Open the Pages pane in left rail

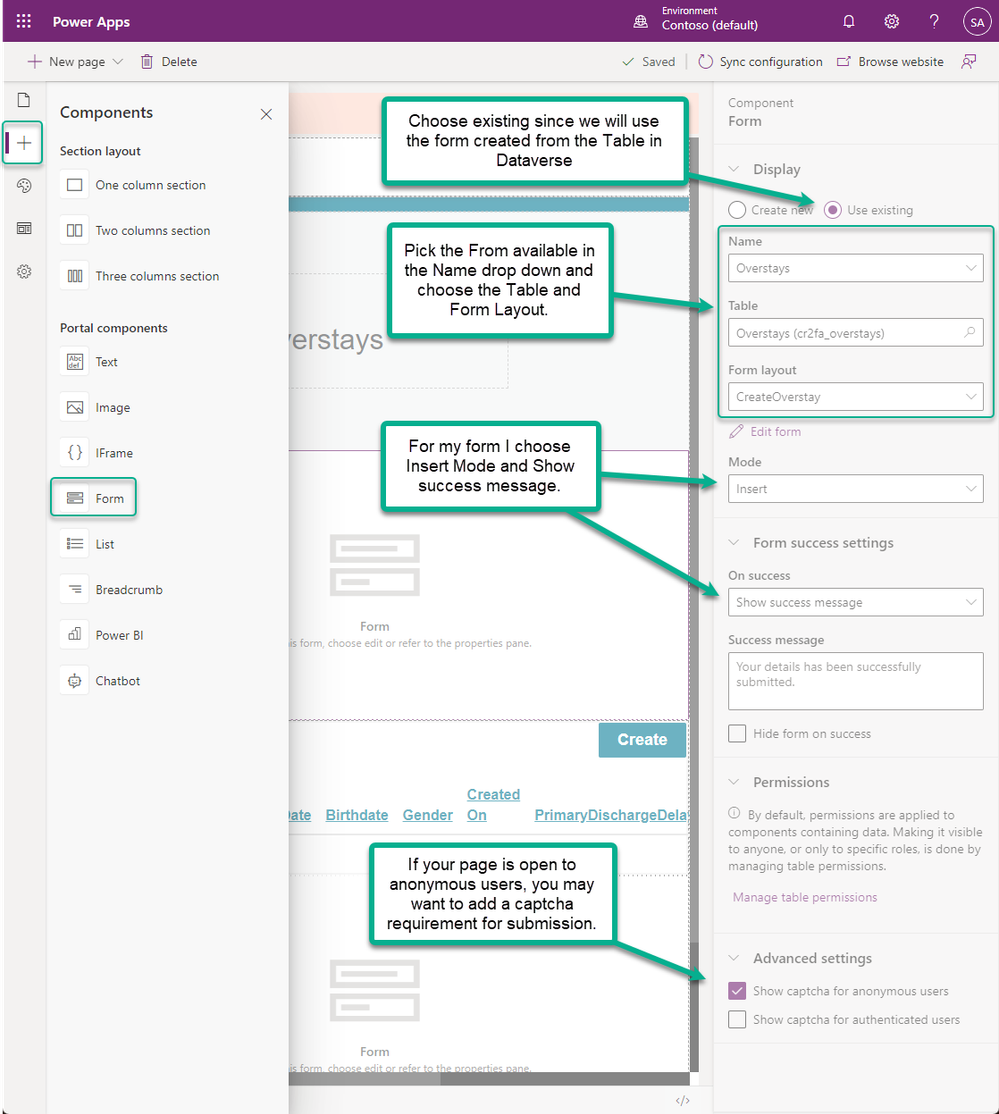(23, 99)
